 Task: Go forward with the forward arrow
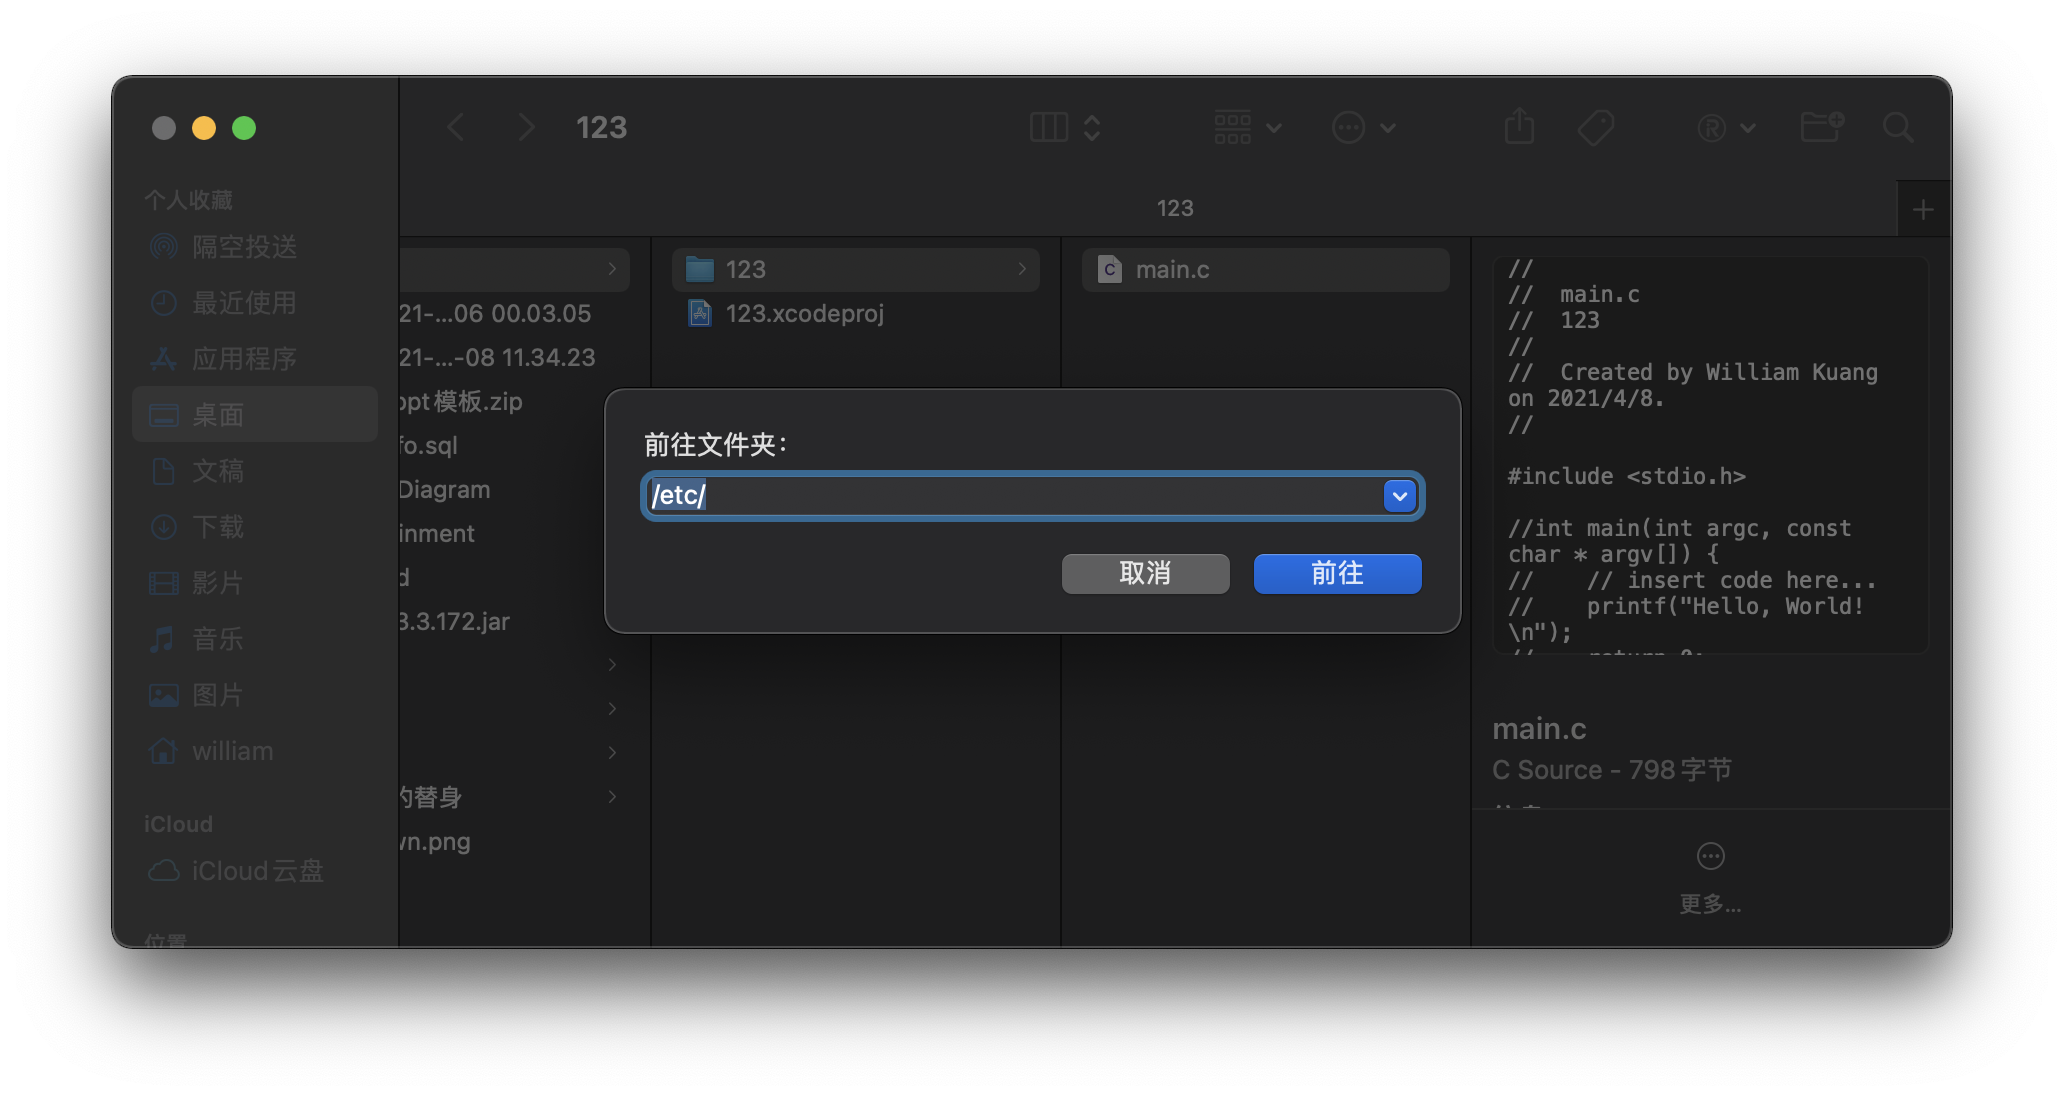pos(526,128)
